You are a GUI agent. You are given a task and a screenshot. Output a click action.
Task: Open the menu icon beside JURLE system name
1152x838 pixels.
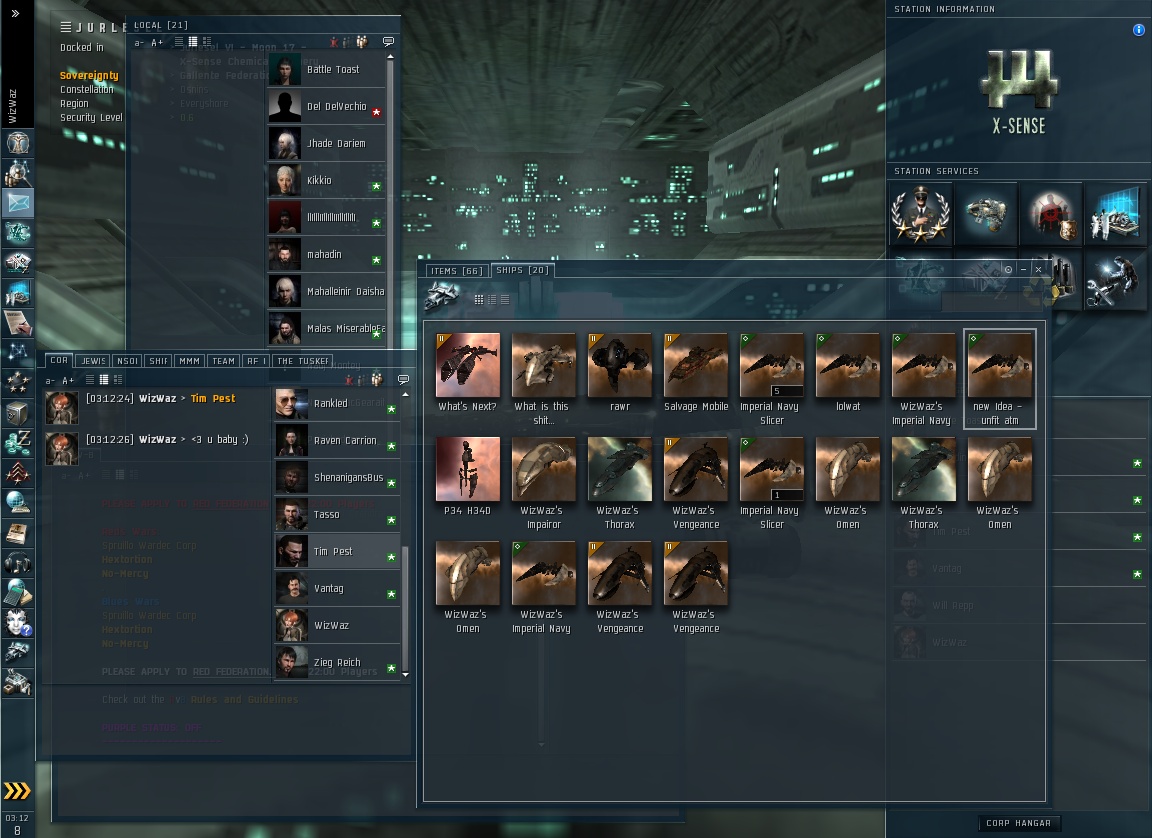(x=66, y=27)
